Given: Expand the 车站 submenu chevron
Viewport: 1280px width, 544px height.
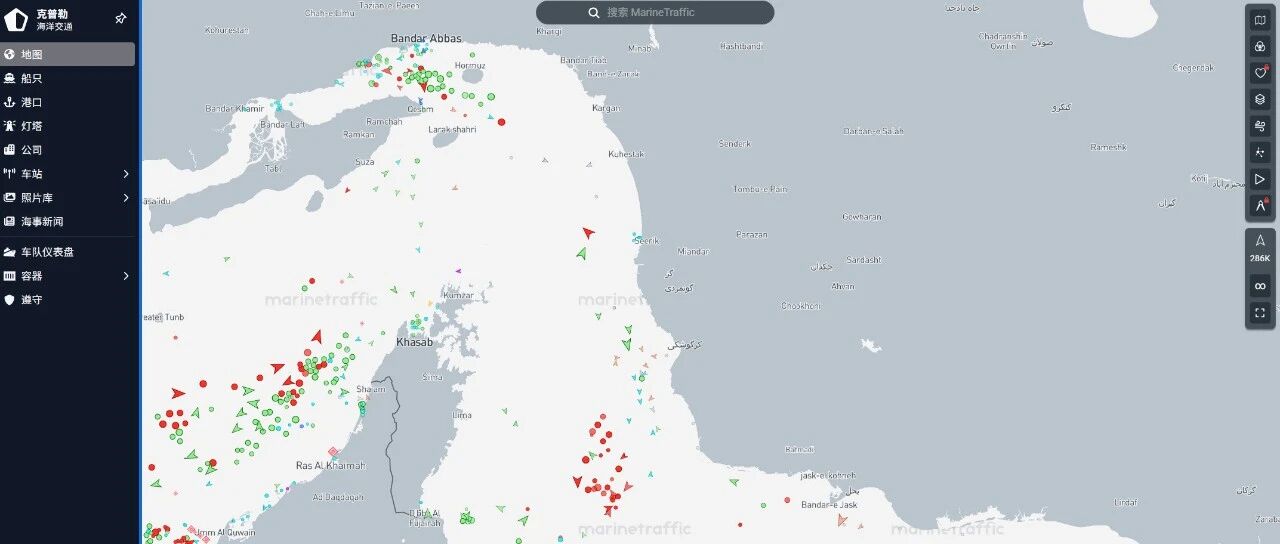Looking at the screenshot, I should [x=126, y=174].
